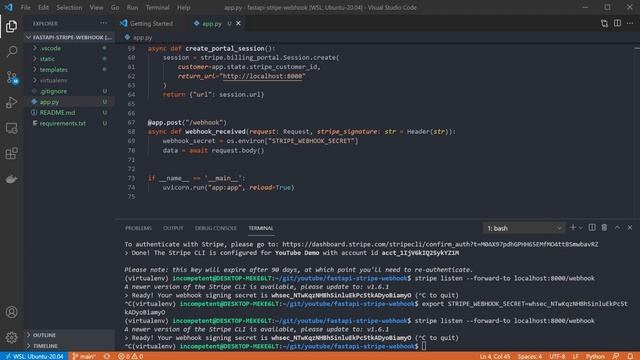The image size is (640, 360).
Task: Open errors and warnings status item
Action: (x=130, y=356)
